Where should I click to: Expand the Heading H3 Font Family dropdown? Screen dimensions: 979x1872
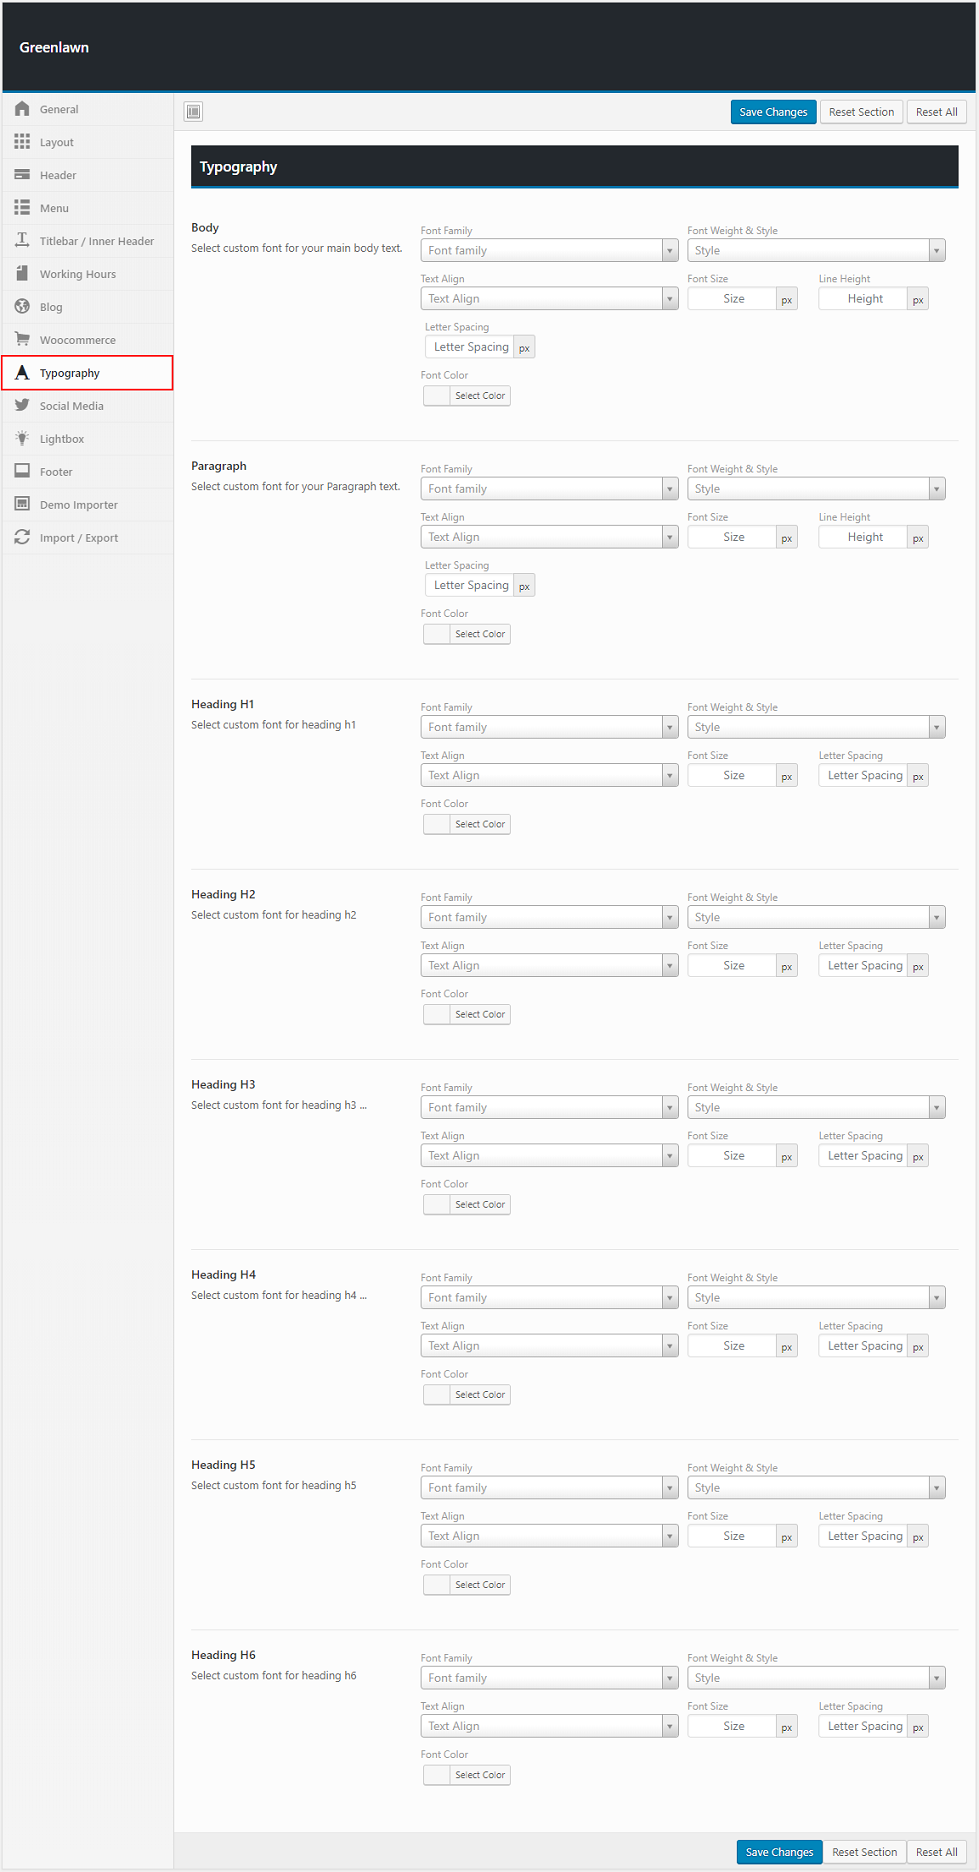(x=549, y=1108)
